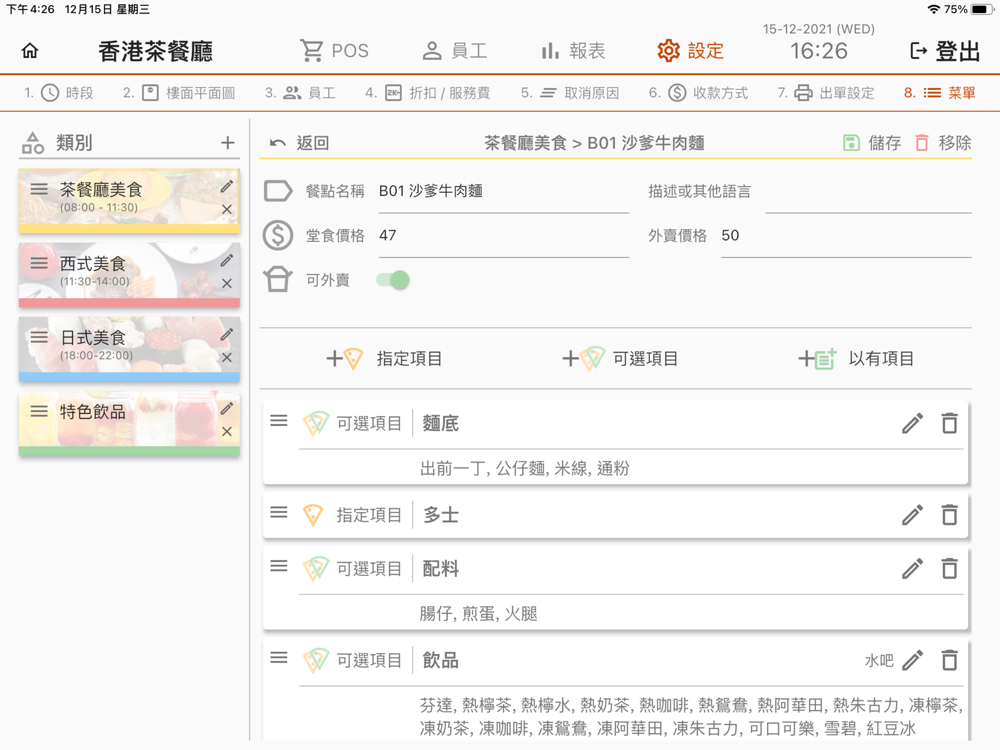
Task: Open the POS tab
Action: coord(334,50)
